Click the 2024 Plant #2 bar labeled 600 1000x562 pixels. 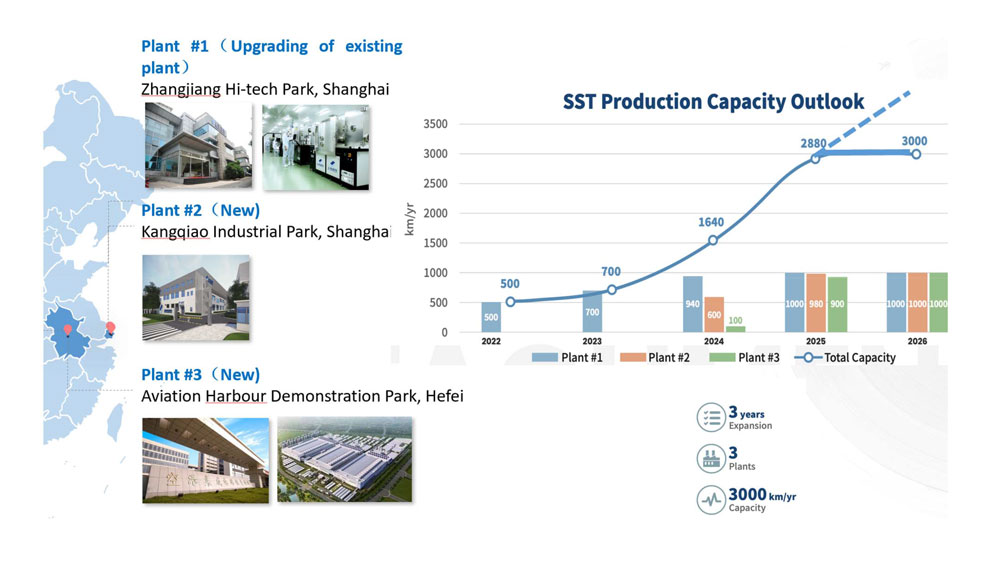[x=714, y=314]
